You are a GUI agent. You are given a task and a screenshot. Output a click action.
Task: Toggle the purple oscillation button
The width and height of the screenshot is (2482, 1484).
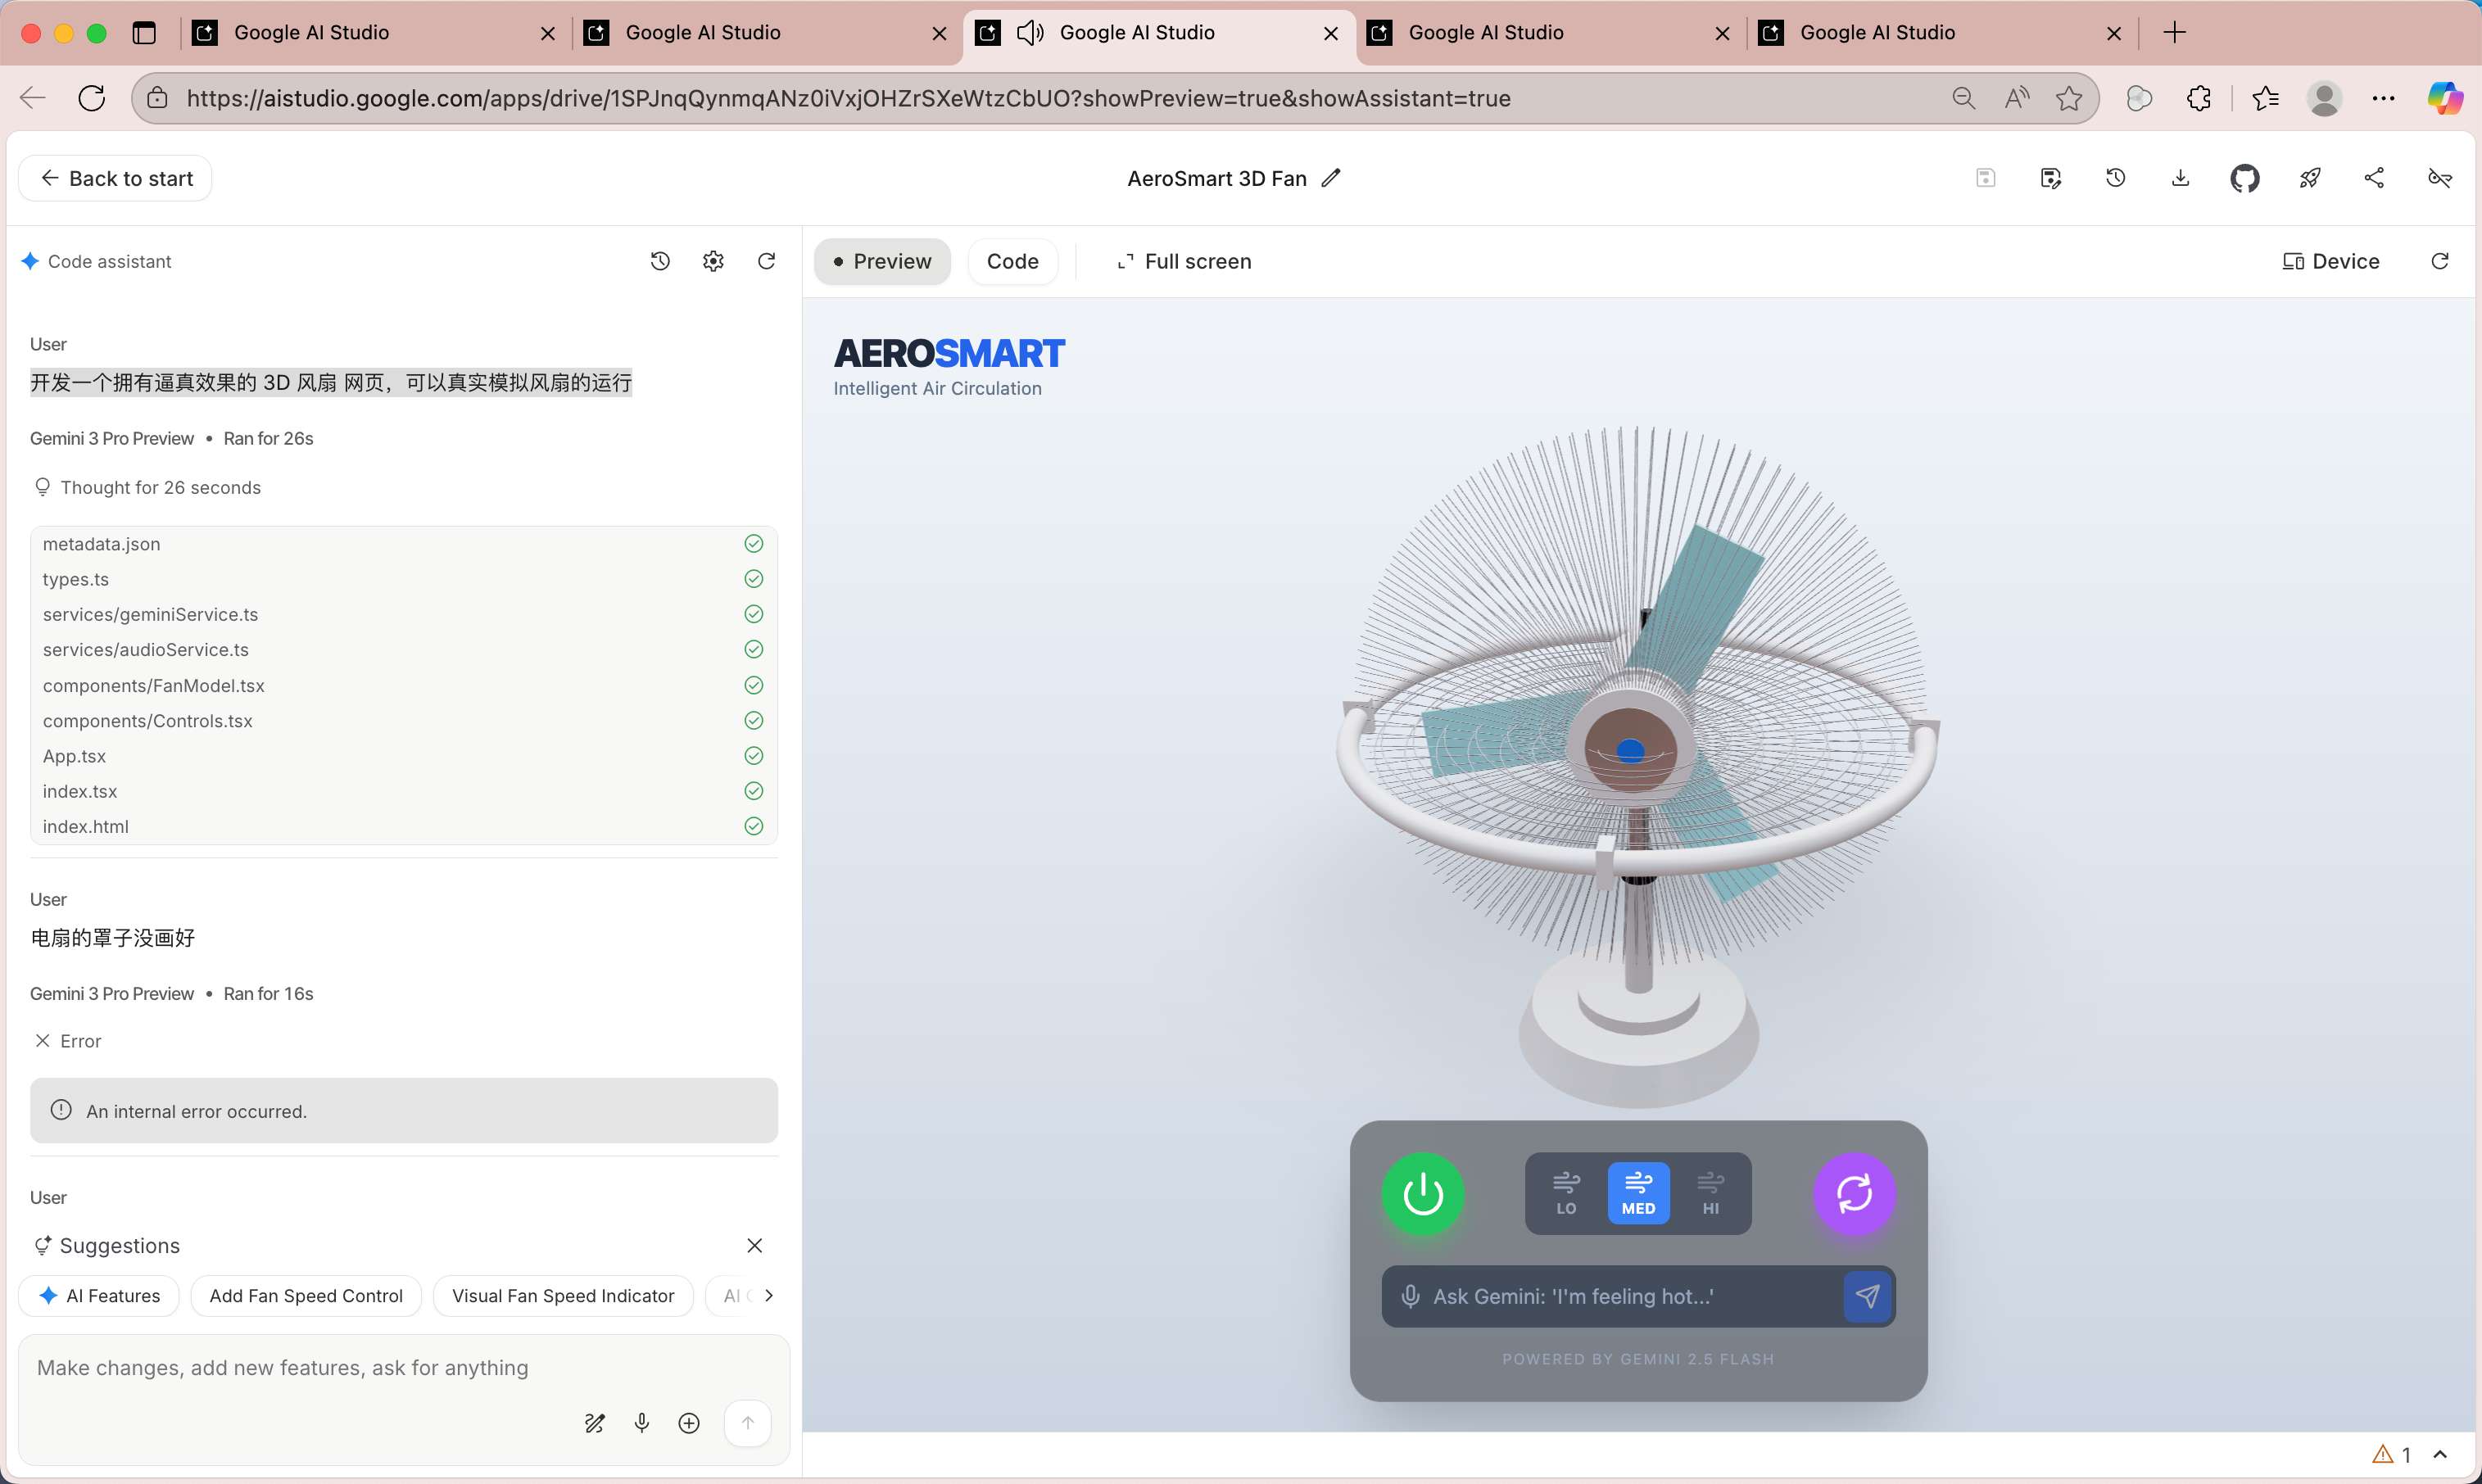(1854, 1193)
